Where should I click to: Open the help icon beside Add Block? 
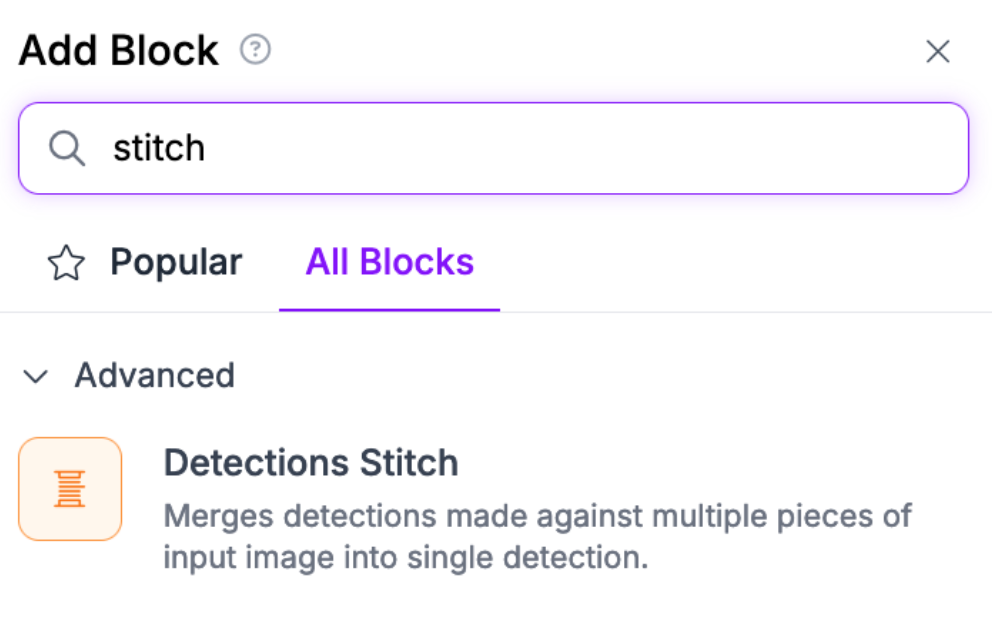(256, 50)
